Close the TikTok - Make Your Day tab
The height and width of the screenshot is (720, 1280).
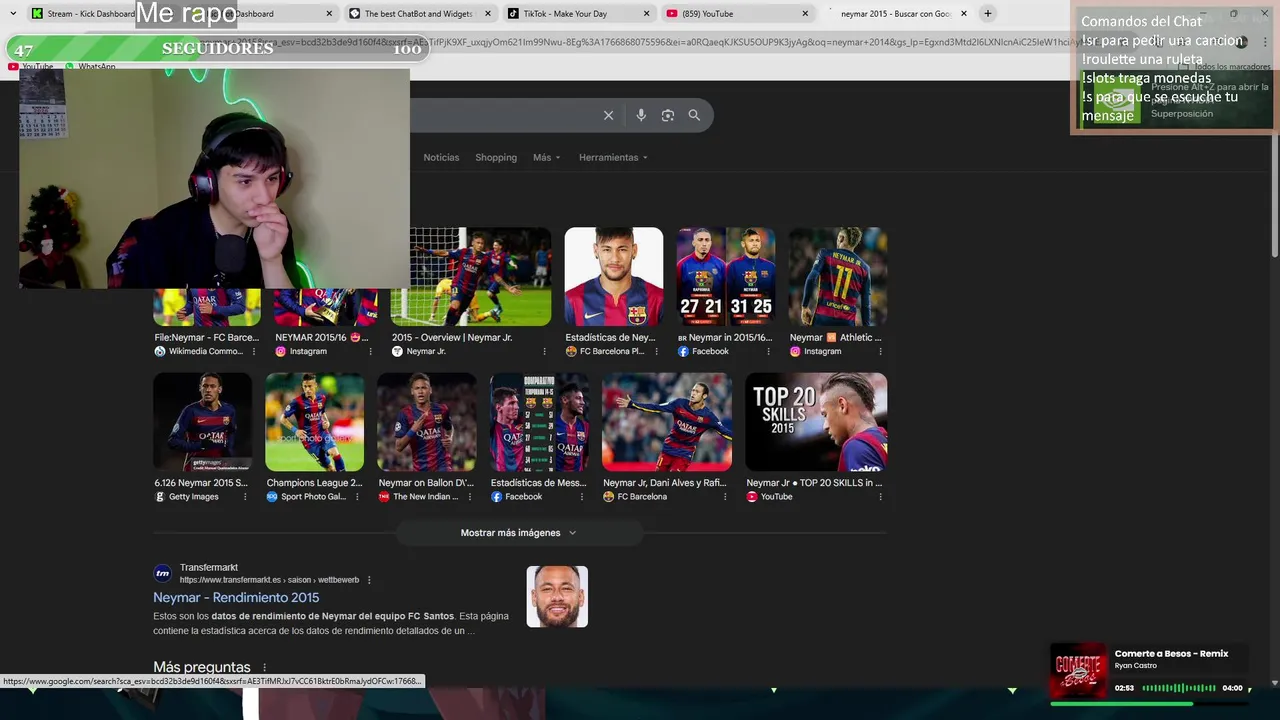(646, 14)
